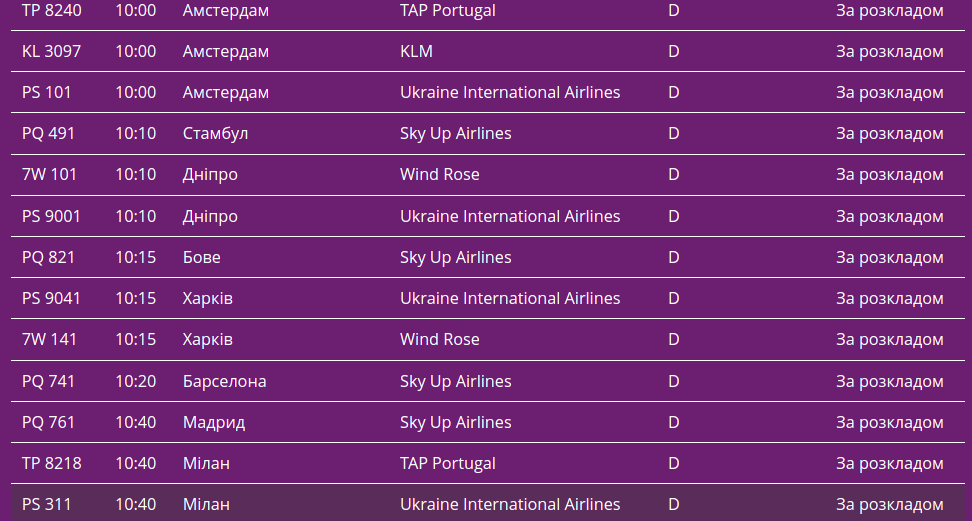Click the Барселона destination
972x521 pixels.
(x=224, y=381)
